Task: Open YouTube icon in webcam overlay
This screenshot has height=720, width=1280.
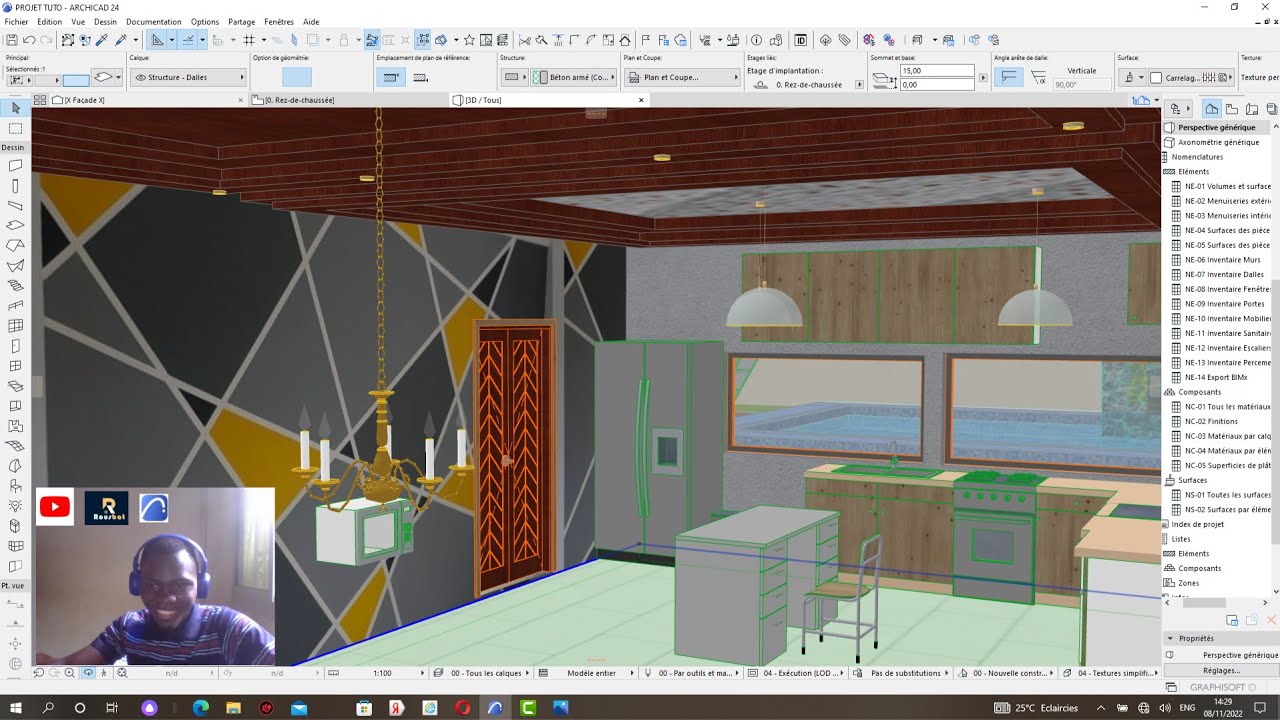Action: point(55,508)
